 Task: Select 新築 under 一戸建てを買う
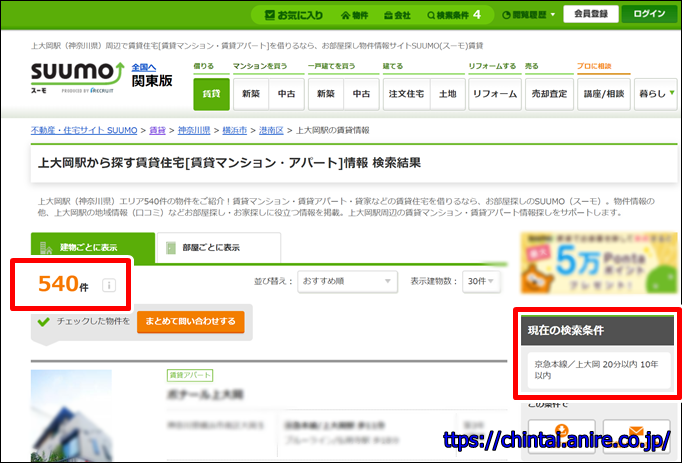point(326,94)
